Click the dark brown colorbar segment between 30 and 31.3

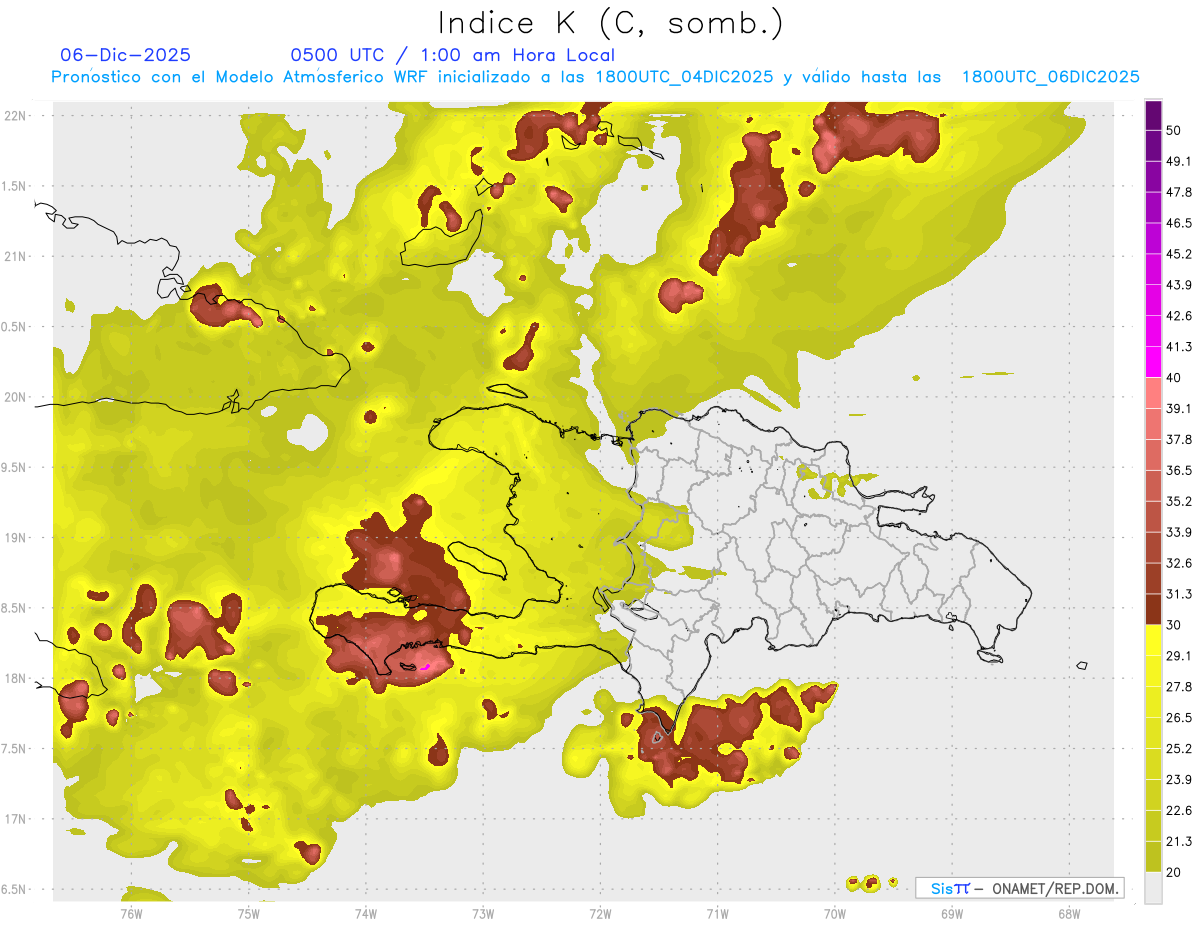point(1153,609)
